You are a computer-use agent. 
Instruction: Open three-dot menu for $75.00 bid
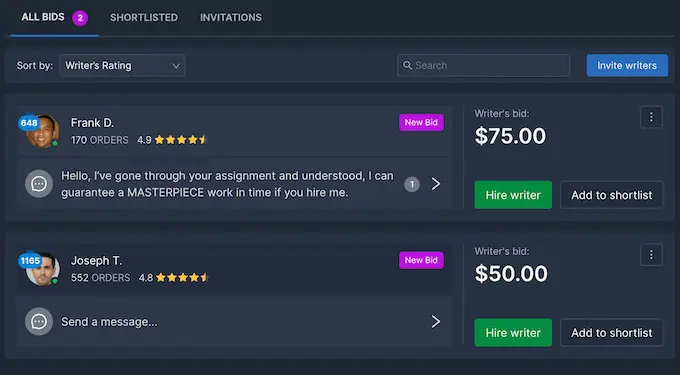click(651, 117)
